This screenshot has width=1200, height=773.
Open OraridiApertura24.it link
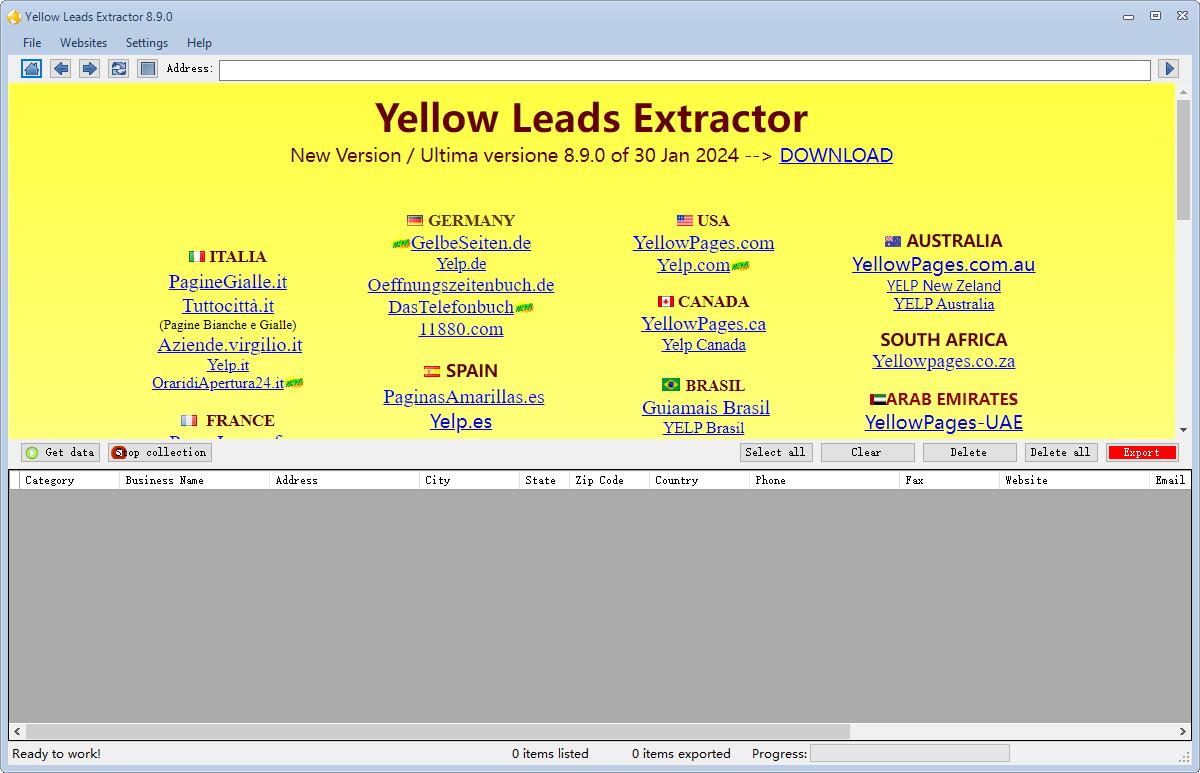pyautogui.click(x=218, y=383)
